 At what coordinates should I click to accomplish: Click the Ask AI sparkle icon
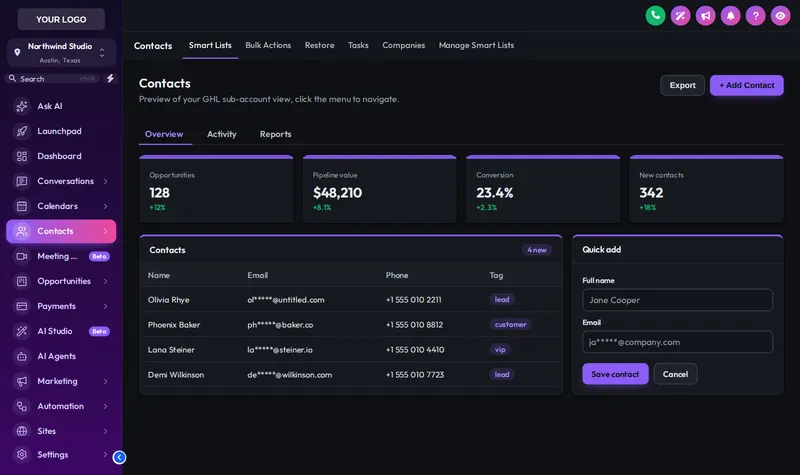coord(21,106)
